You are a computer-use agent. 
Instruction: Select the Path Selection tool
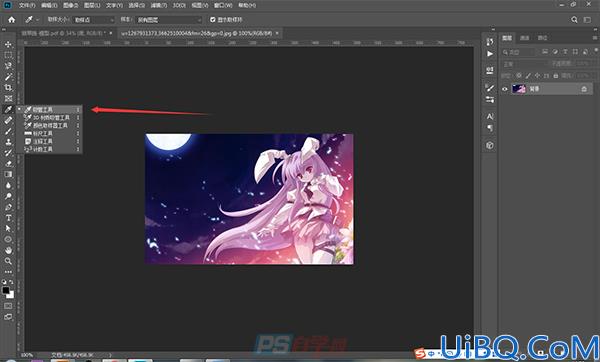coord(8,228)
